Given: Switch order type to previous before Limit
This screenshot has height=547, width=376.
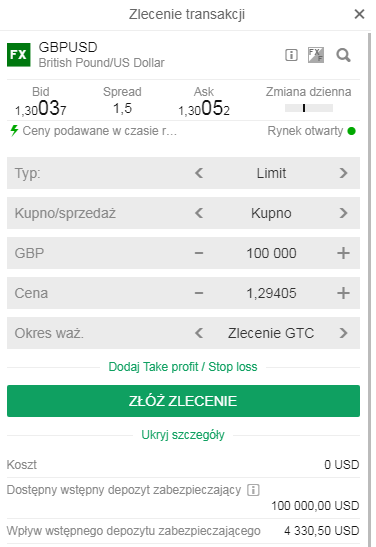Looking at the screenshot, I should coord(199,173).
